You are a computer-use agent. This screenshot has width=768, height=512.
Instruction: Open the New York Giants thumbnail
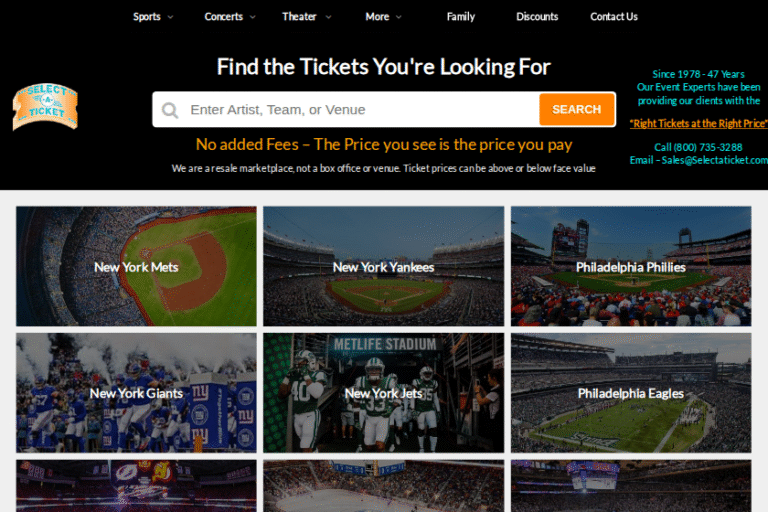pos(136,393)
